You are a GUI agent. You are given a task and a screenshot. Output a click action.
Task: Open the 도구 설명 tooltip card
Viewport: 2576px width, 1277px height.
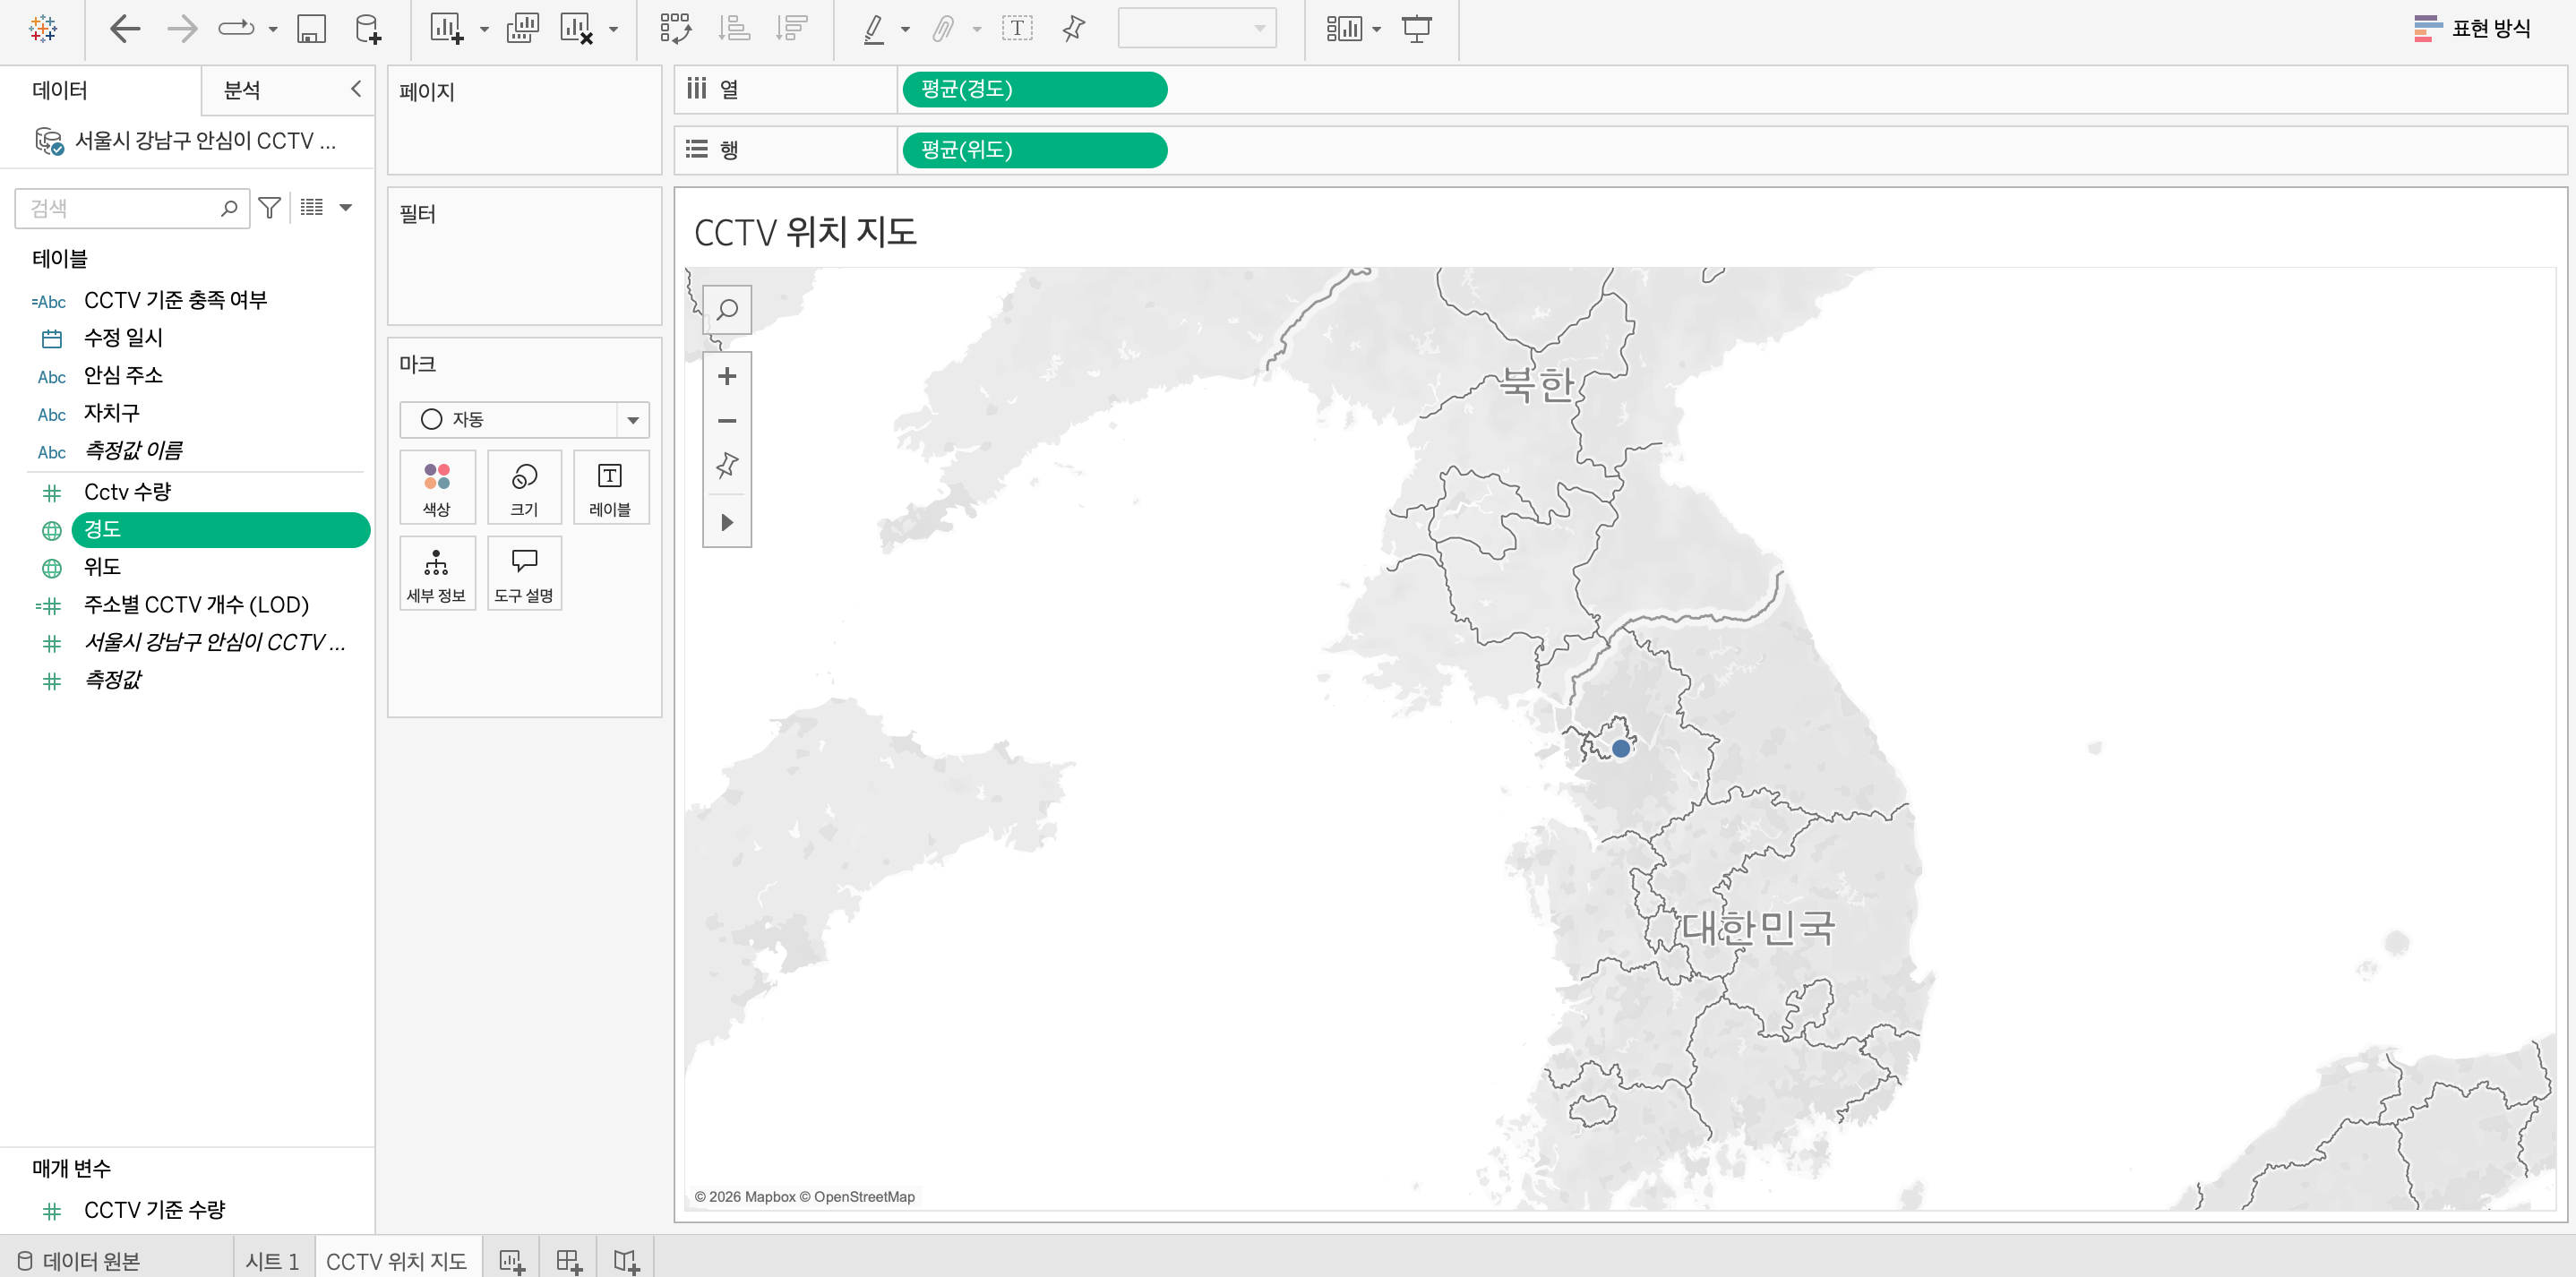tap(524, 573)
